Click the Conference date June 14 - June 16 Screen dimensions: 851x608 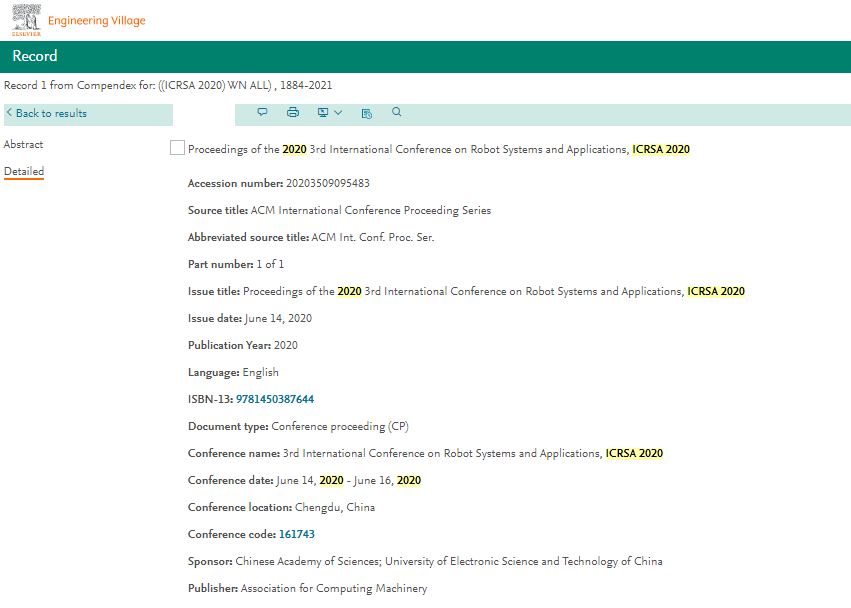pyautogui.click(x=348, y=480)
